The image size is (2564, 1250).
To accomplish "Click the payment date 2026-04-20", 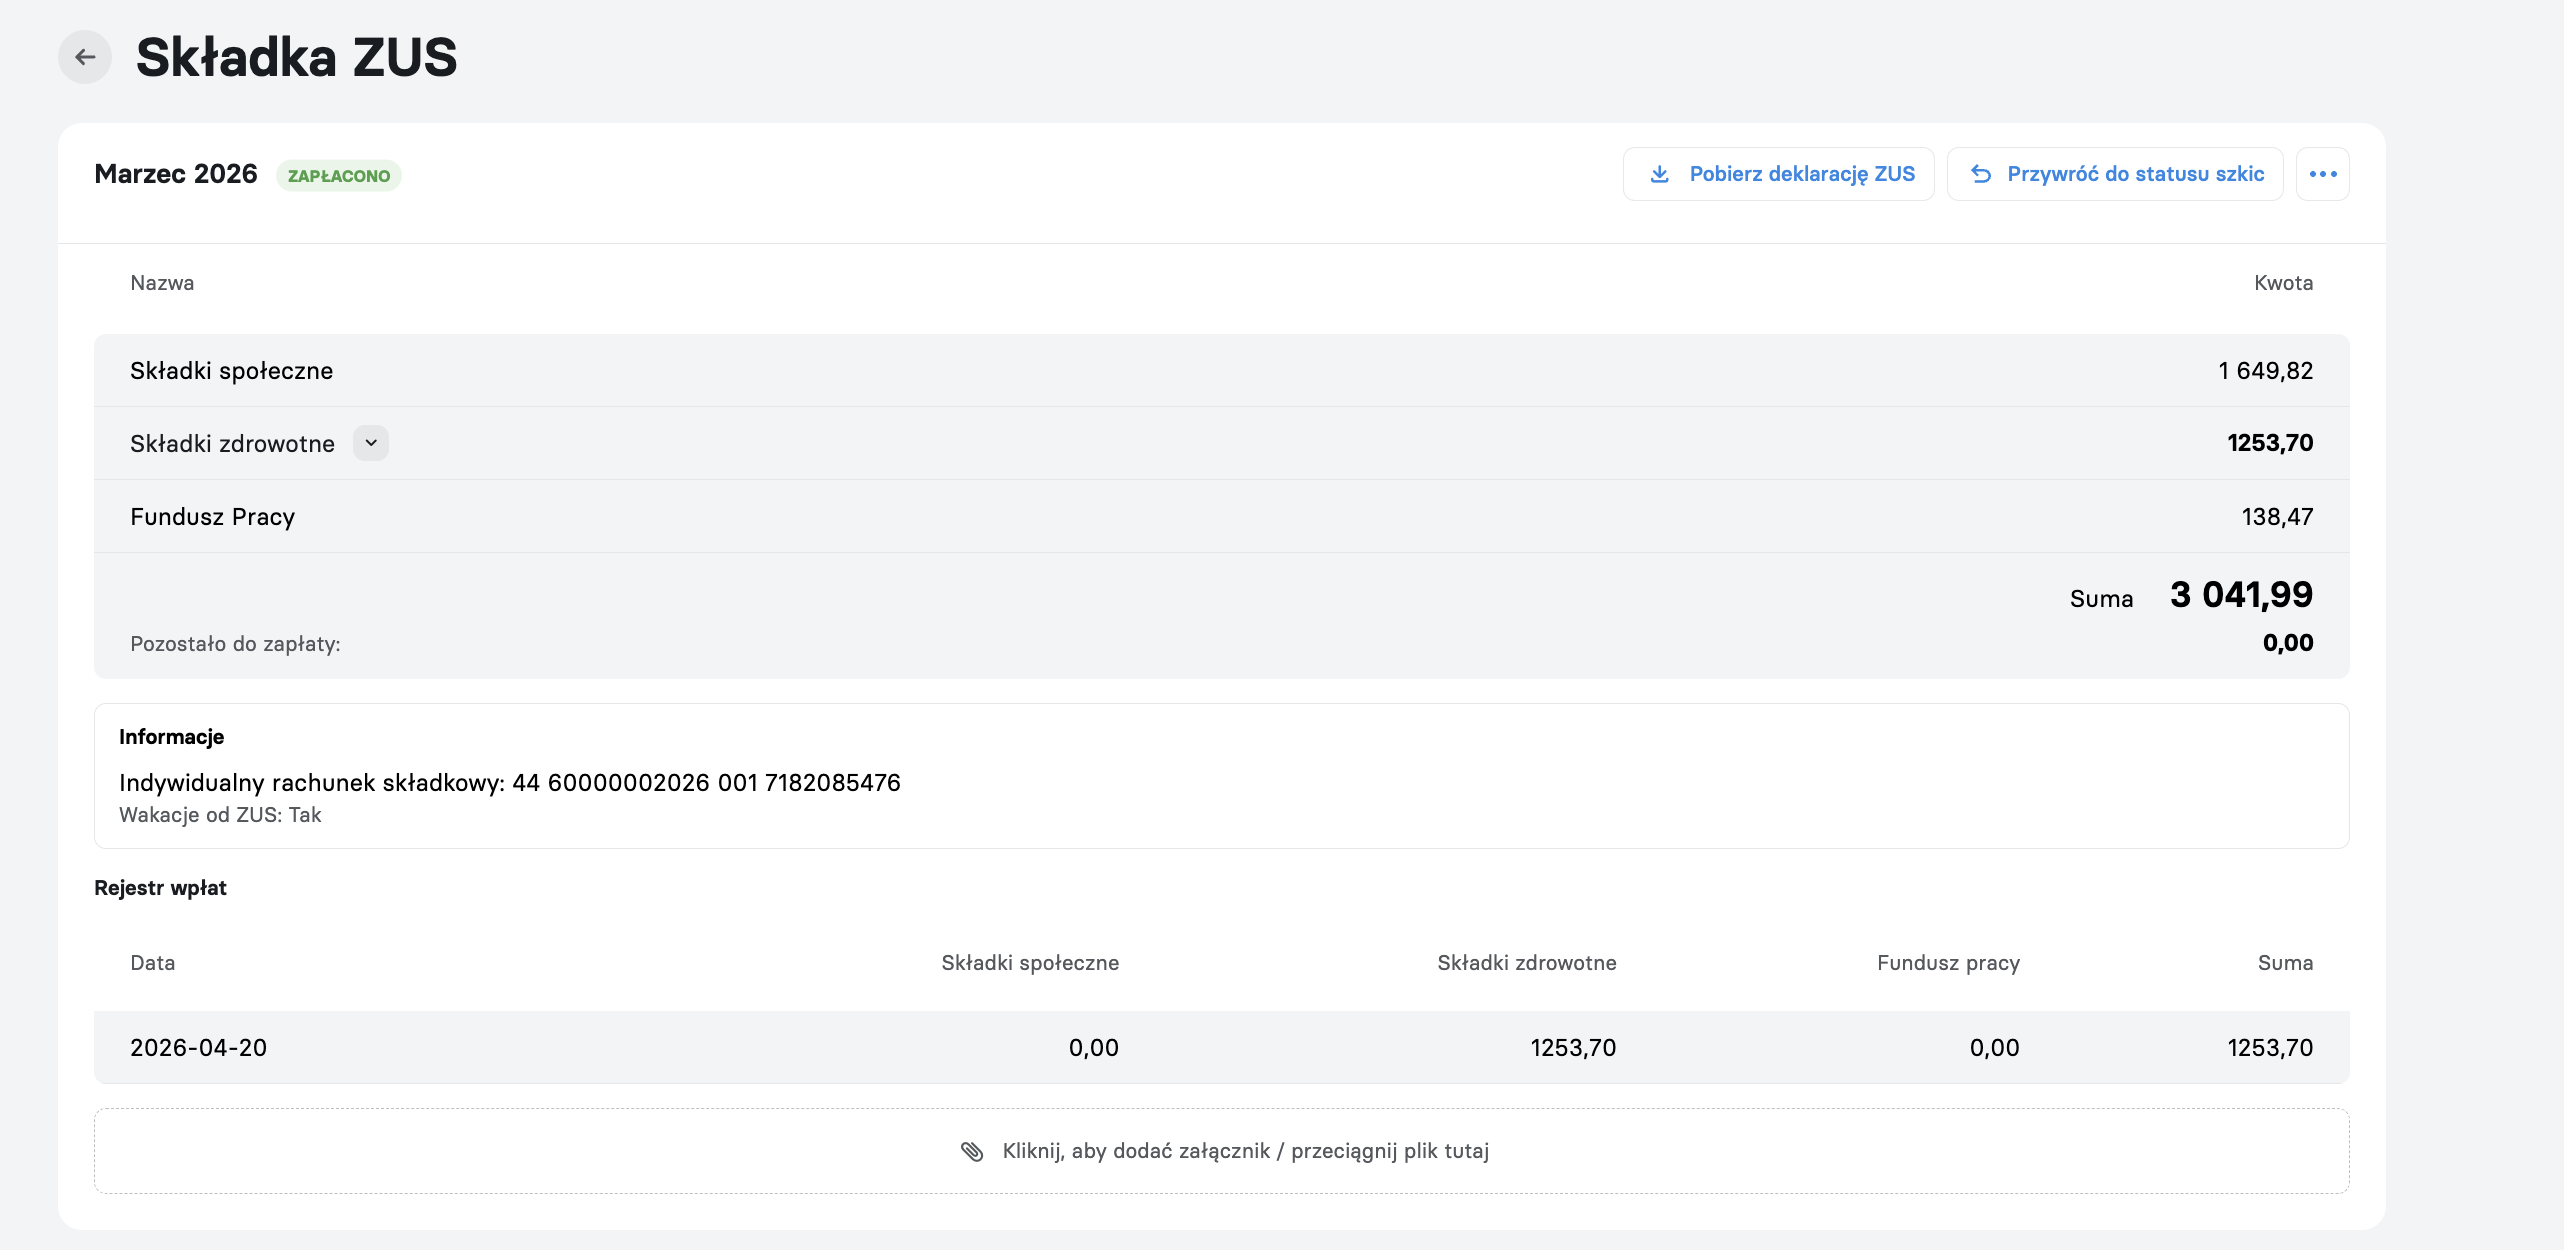I will coord(198,1048).
